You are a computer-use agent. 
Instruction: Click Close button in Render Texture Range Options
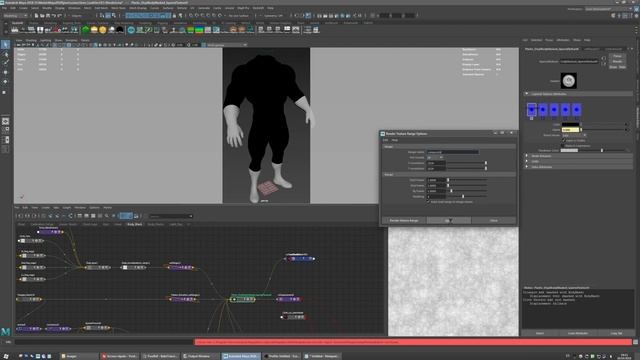[494, 220]
